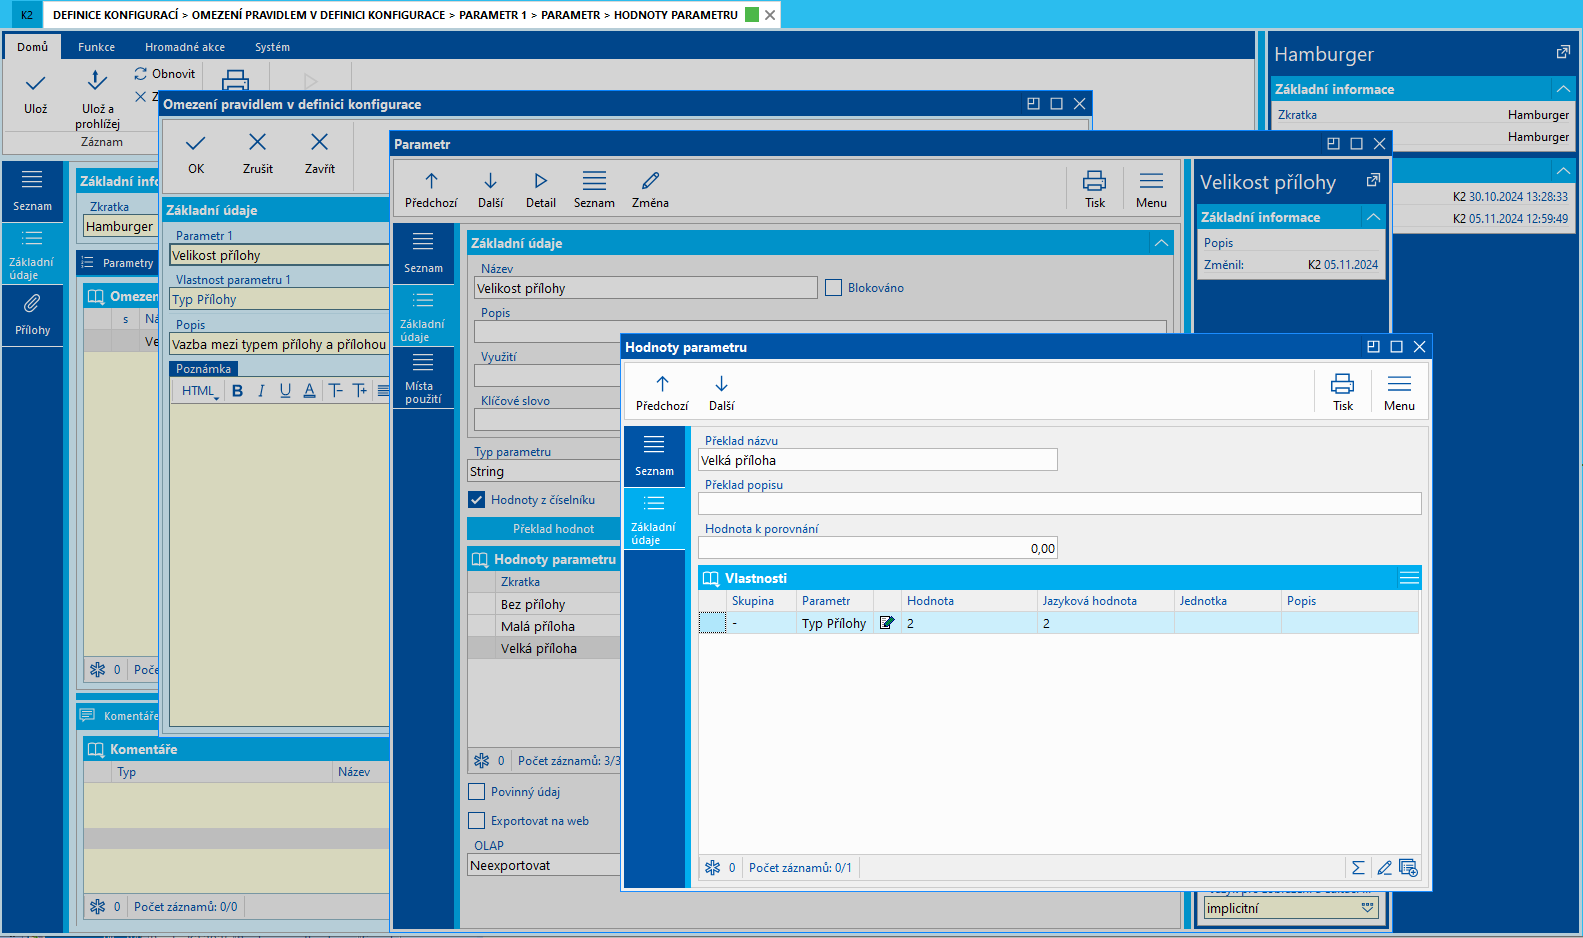
Task: Switch to Domů ribbon tab
Action: pos(32,47)
